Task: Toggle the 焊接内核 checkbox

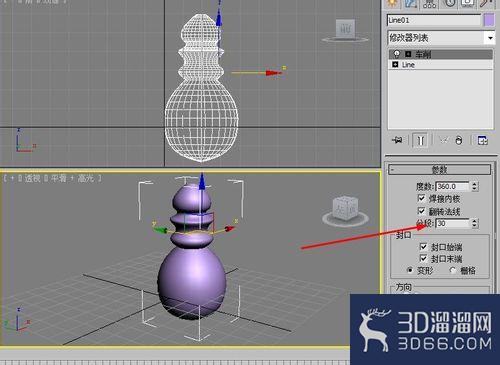Action: coord(421,199)
